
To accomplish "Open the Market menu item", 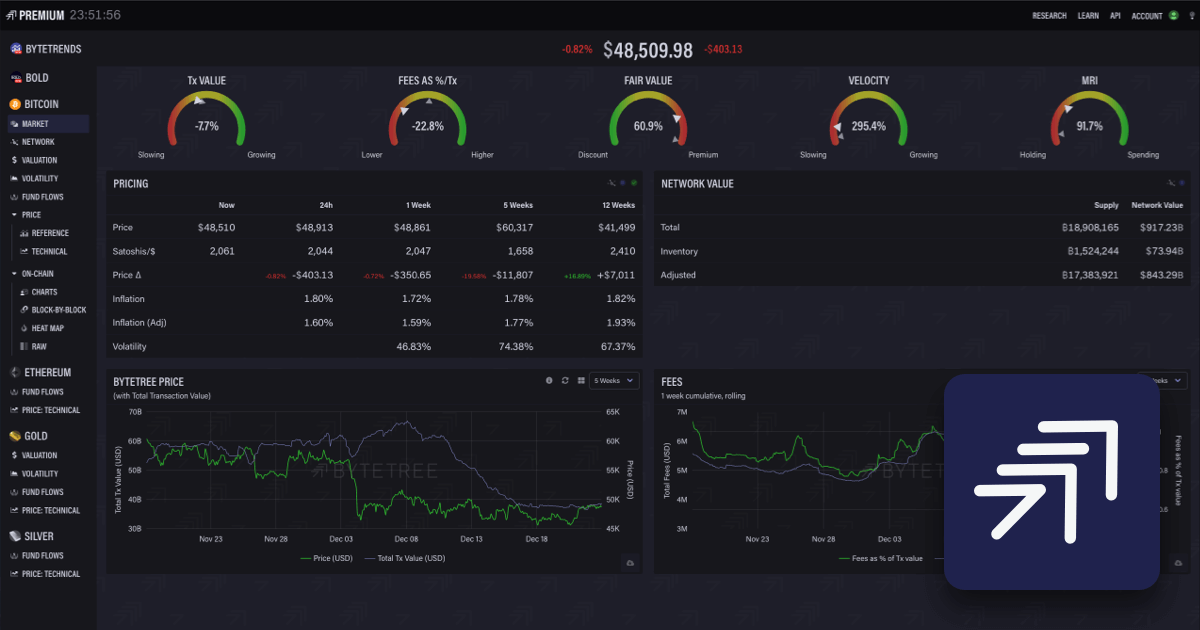I will tap(46, 124).
